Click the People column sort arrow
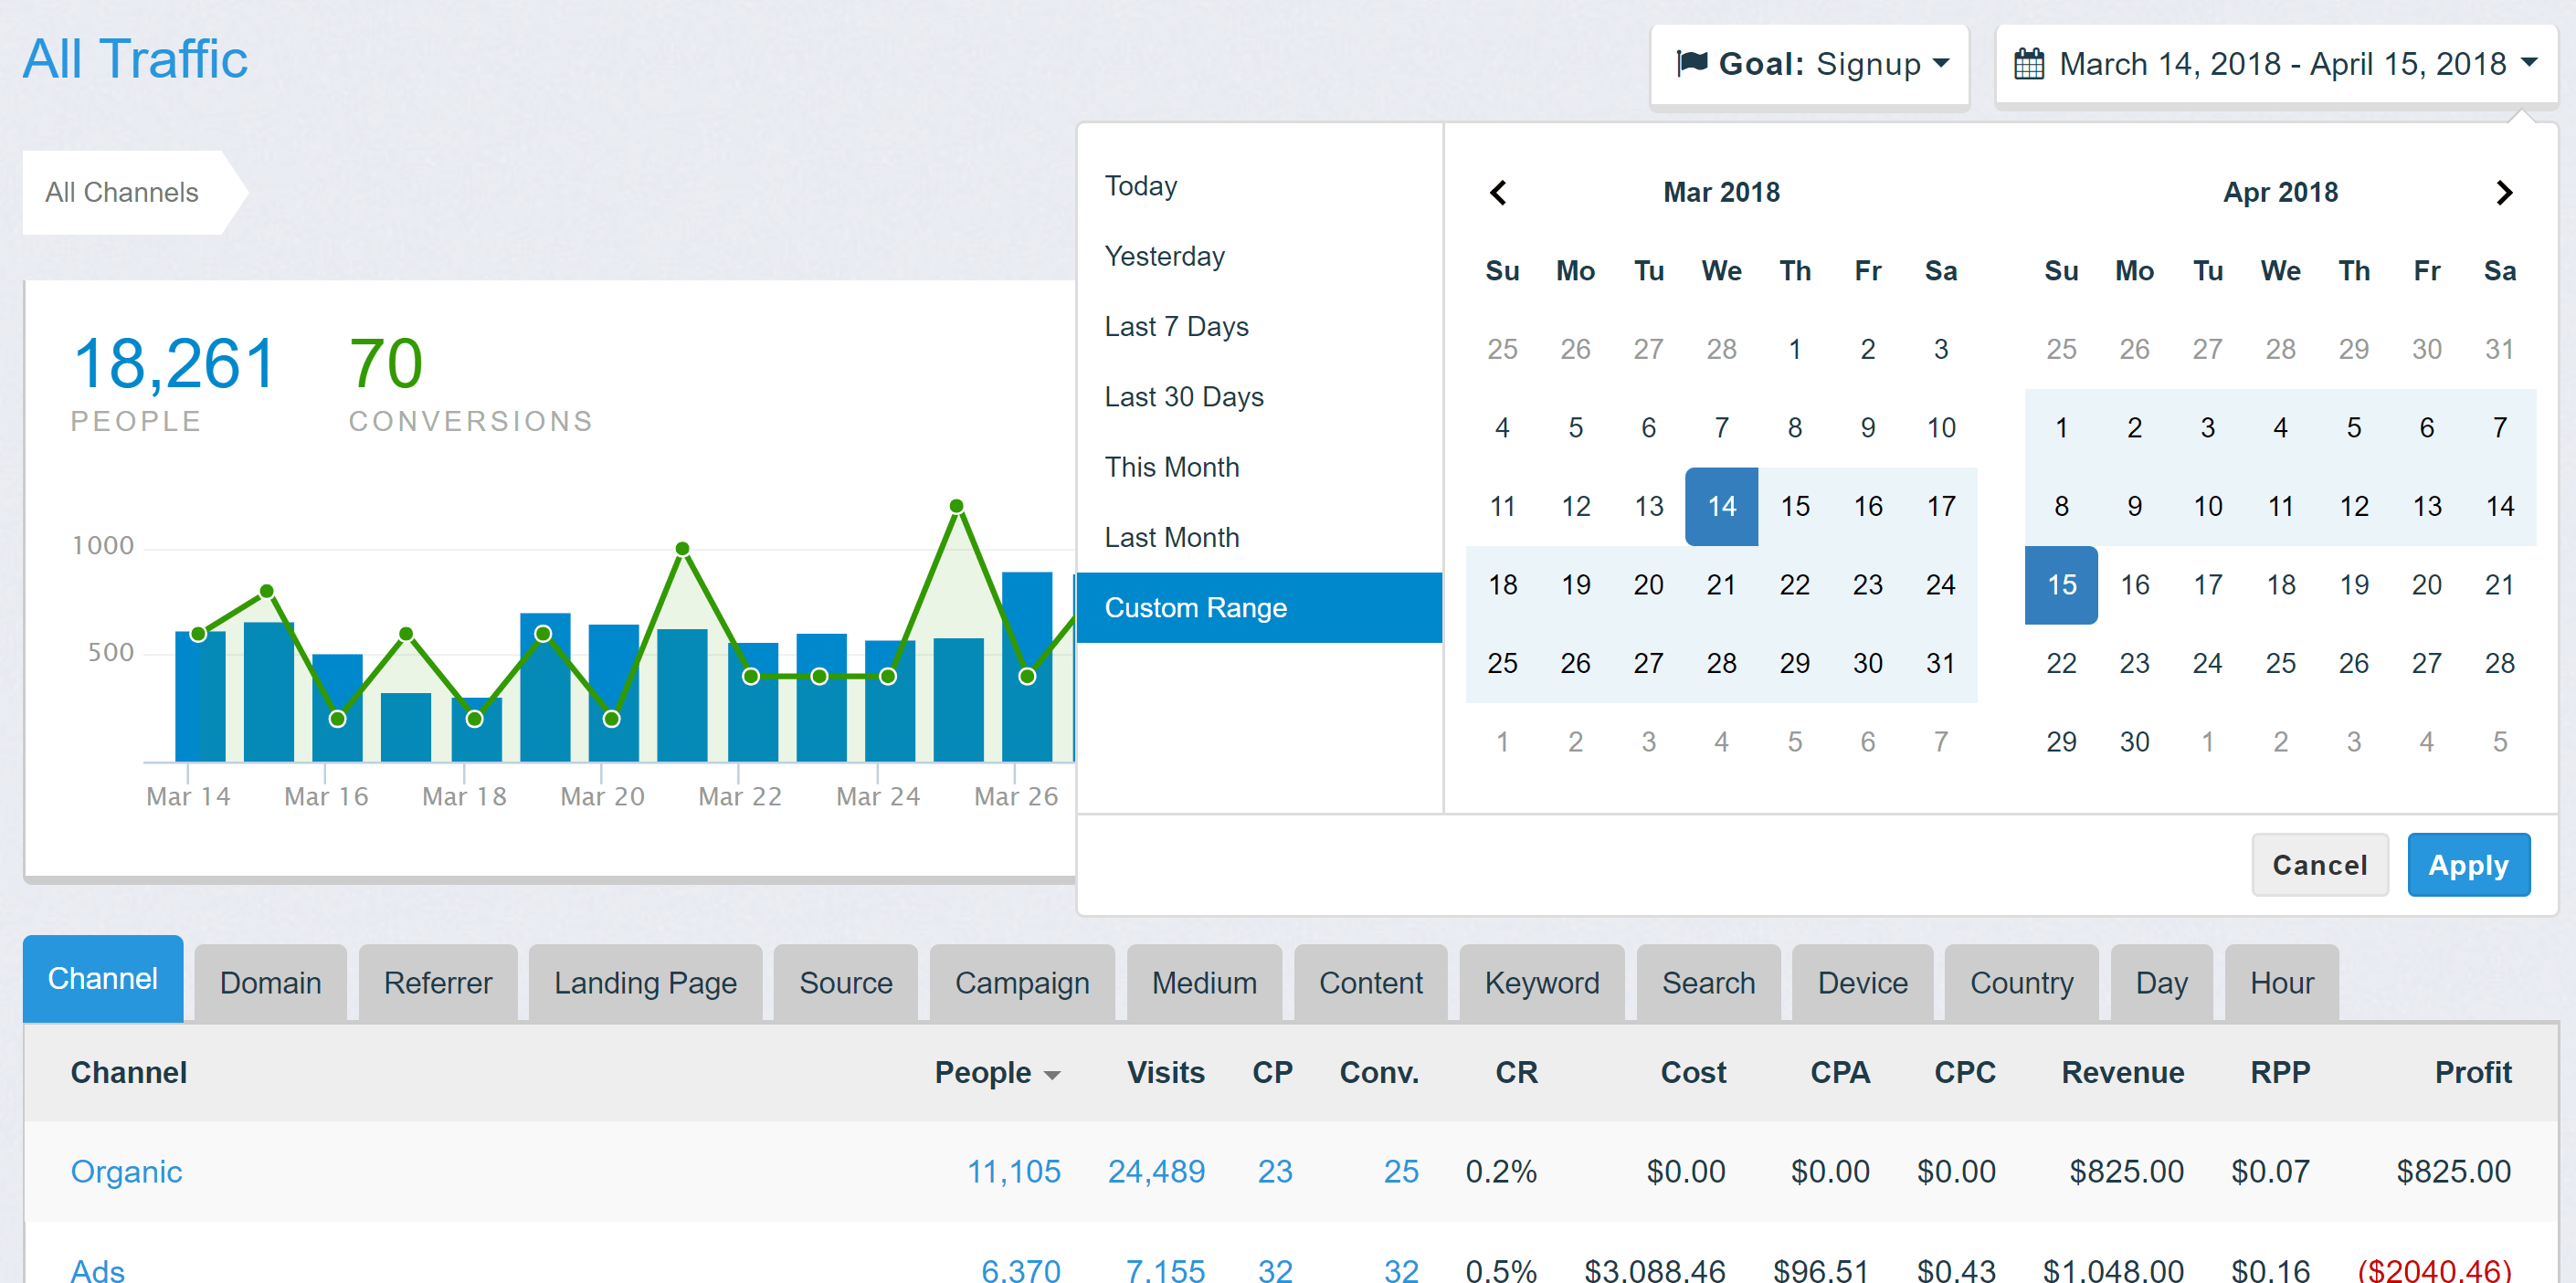This screenshot has width=2576, height=1283. [1052, 1075]
